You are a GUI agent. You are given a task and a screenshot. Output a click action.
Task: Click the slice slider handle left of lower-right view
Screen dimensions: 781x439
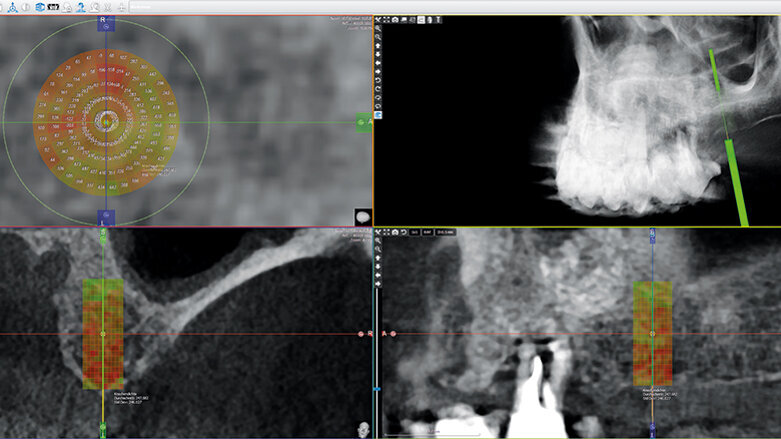click(x=377, y=389)
